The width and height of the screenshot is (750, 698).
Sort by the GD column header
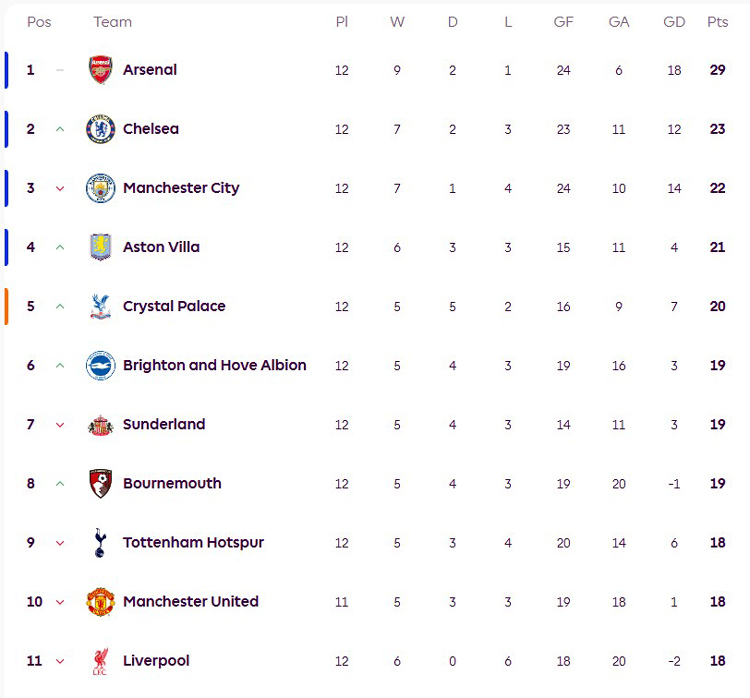[x=674, y=22]
